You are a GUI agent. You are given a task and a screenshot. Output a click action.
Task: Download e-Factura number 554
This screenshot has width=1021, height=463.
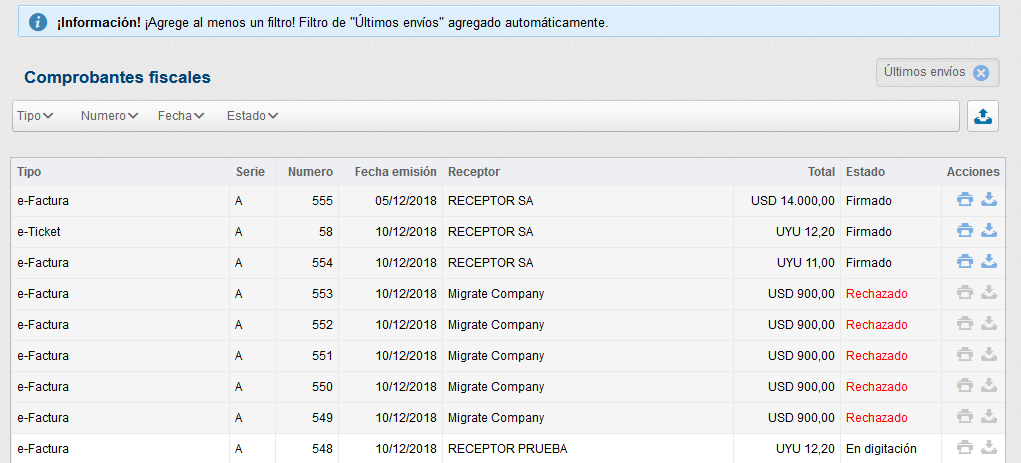pos(989,262)
